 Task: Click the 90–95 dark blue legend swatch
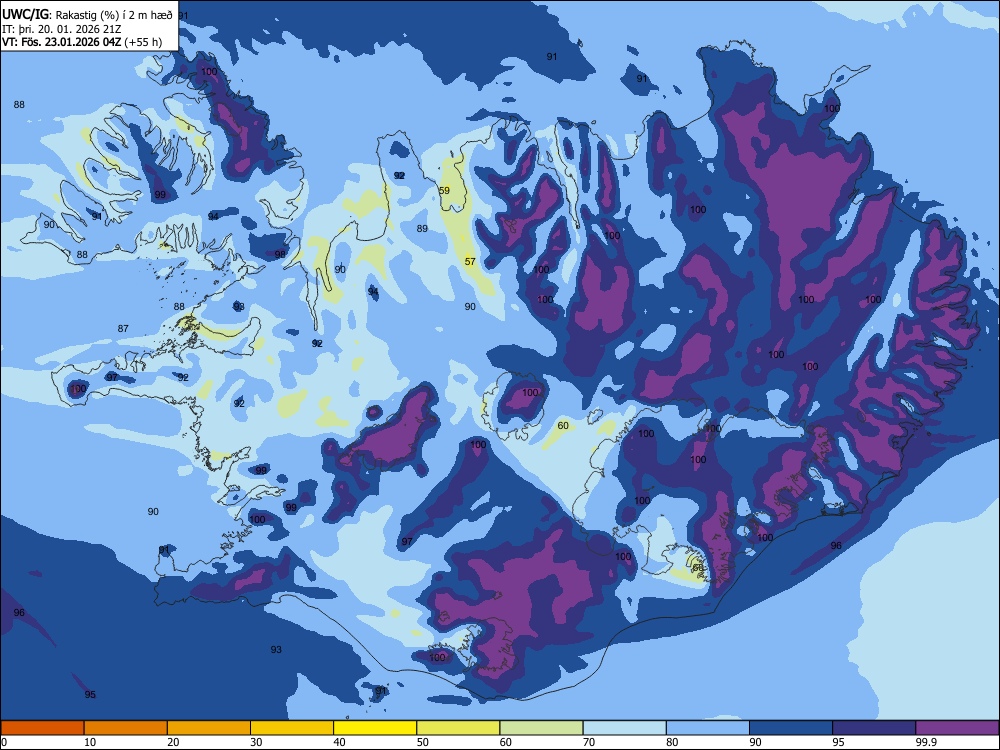point(791,728)
